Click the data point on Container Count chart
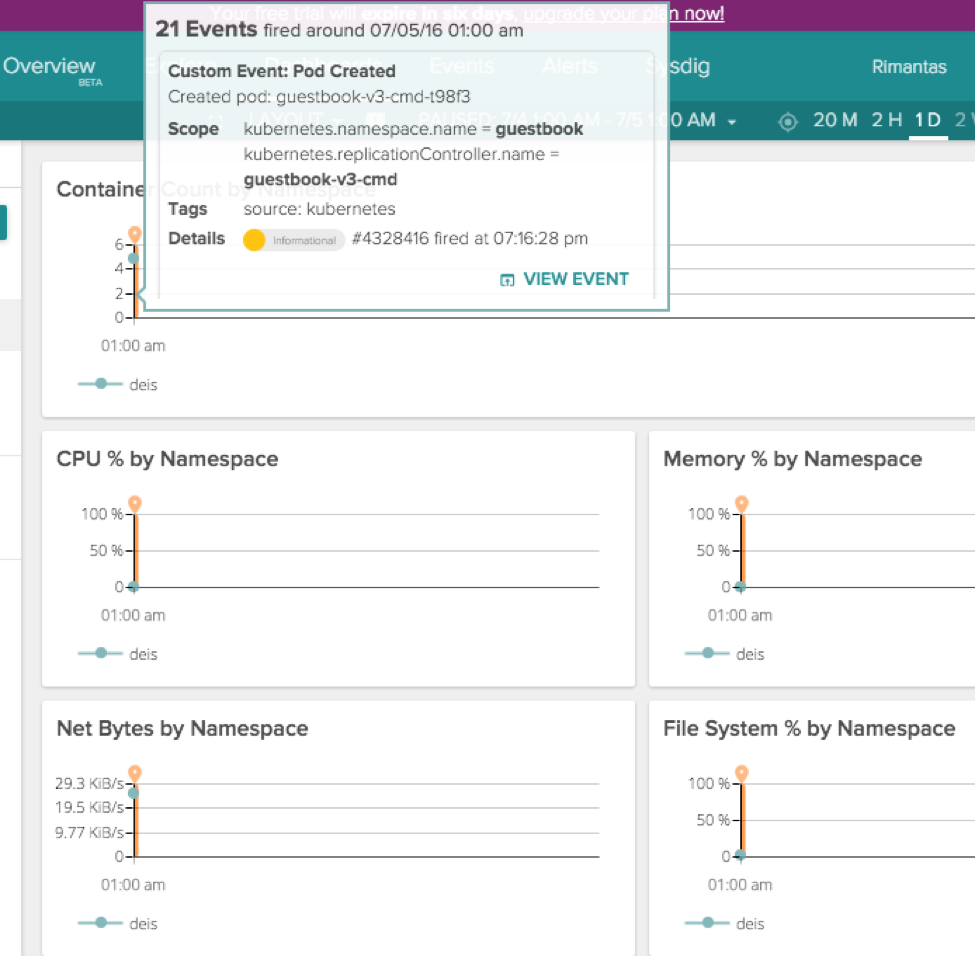Viewport: 975px width, 956px height. tap(134, 258)
